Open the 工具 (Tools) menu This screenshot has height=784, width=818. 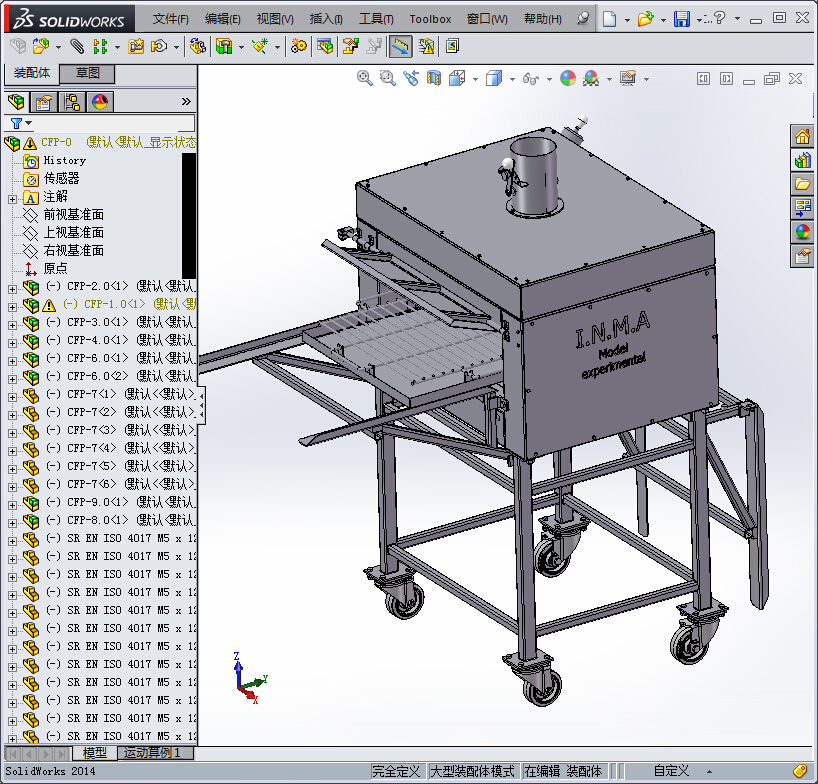coord(376,19)
